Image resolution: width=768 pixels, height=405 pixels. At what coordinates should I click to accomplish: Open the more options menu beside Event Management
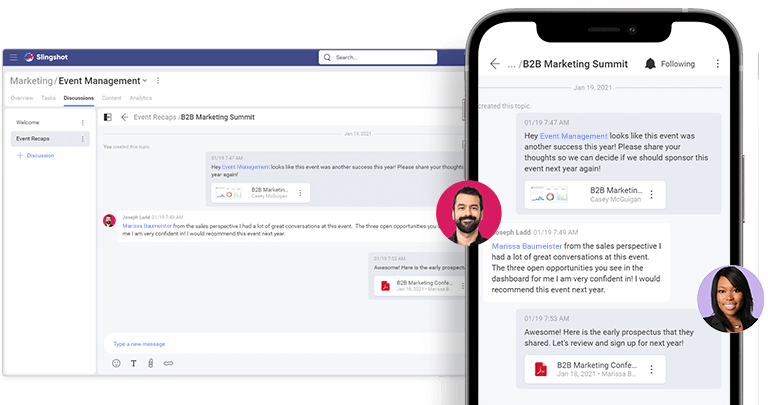[158, 81]
